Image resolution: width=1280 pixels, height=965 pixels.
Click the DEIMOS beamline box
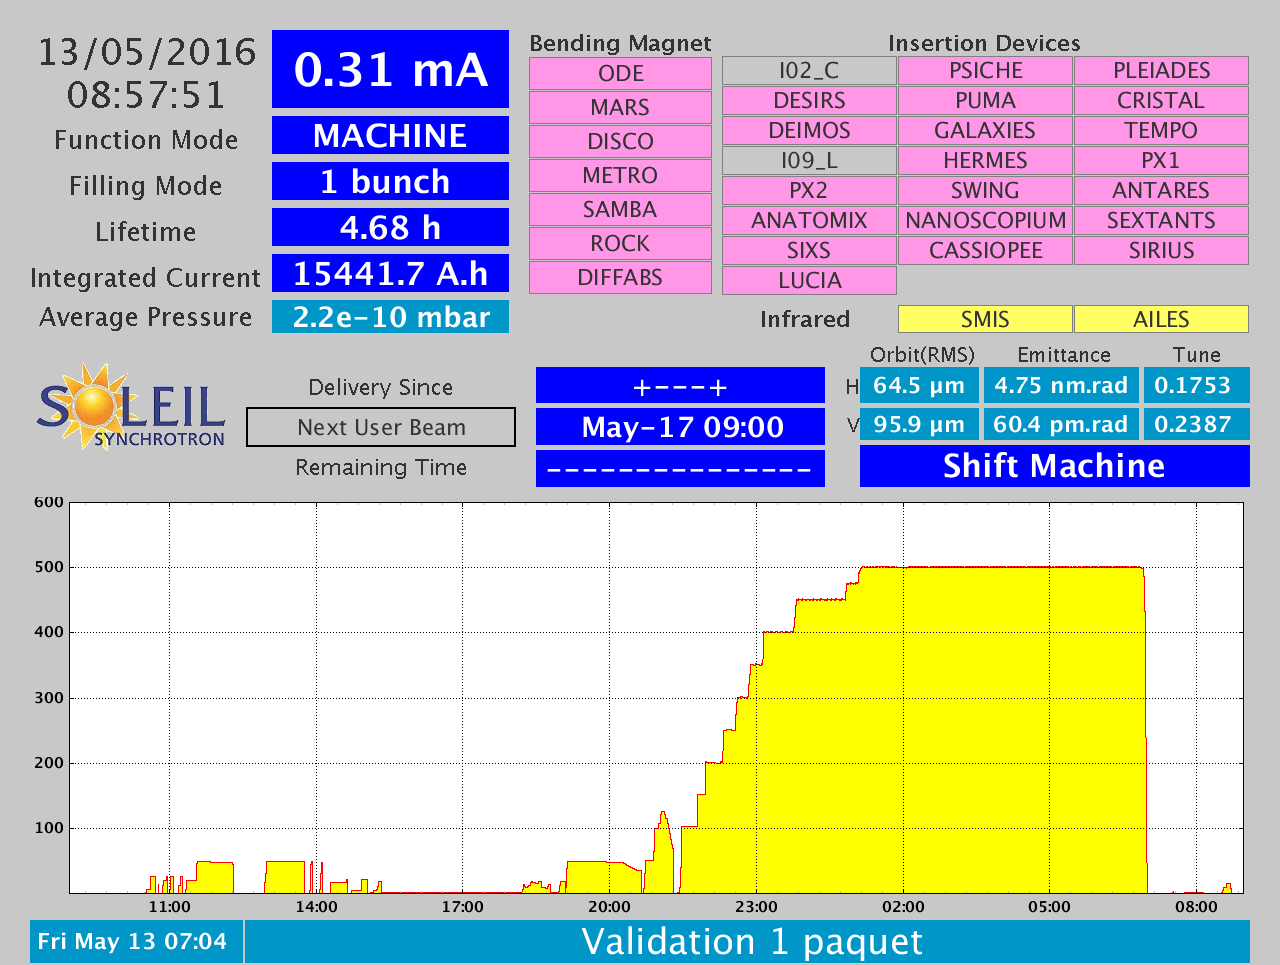coord(809,130)
